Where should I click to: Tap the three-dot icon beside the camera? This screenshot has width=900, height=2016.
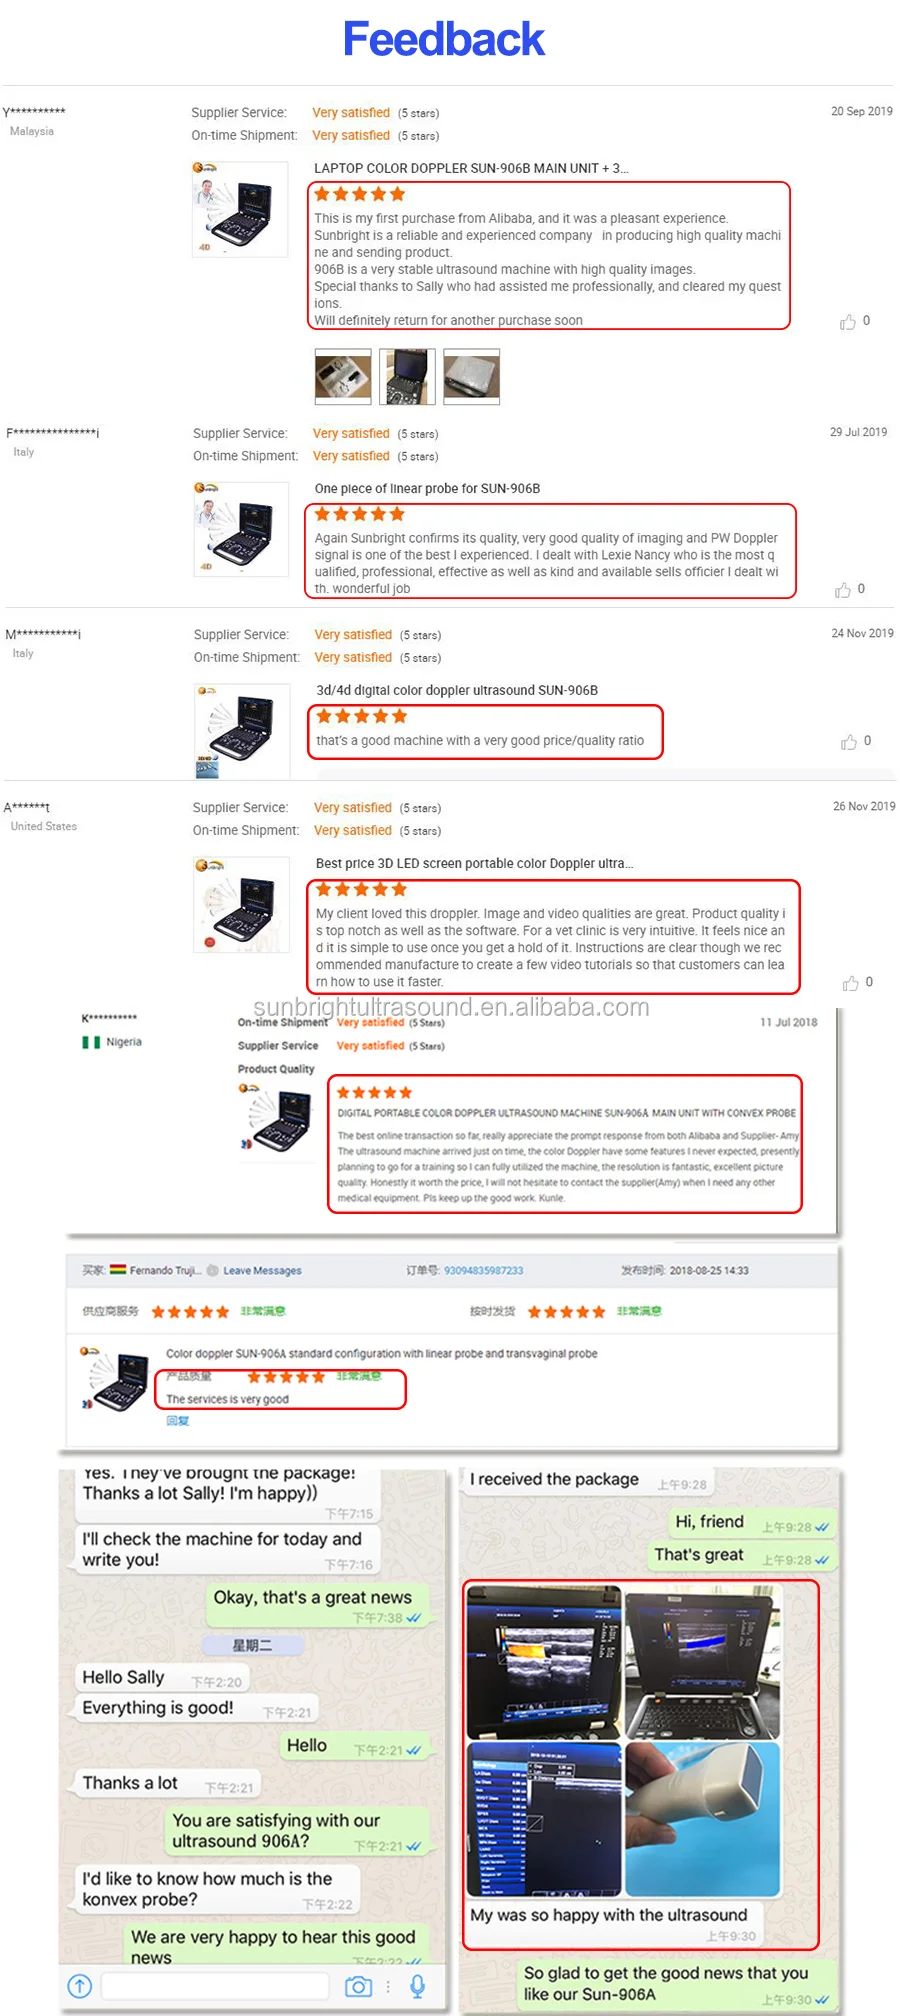click(x=389, y=1986)
